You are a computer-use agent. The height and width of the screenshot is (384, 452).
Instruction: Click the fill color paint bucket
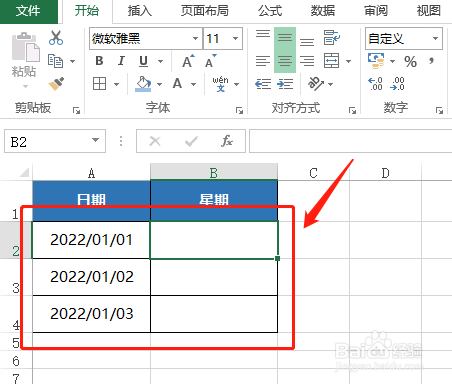(x=143, y=84)
